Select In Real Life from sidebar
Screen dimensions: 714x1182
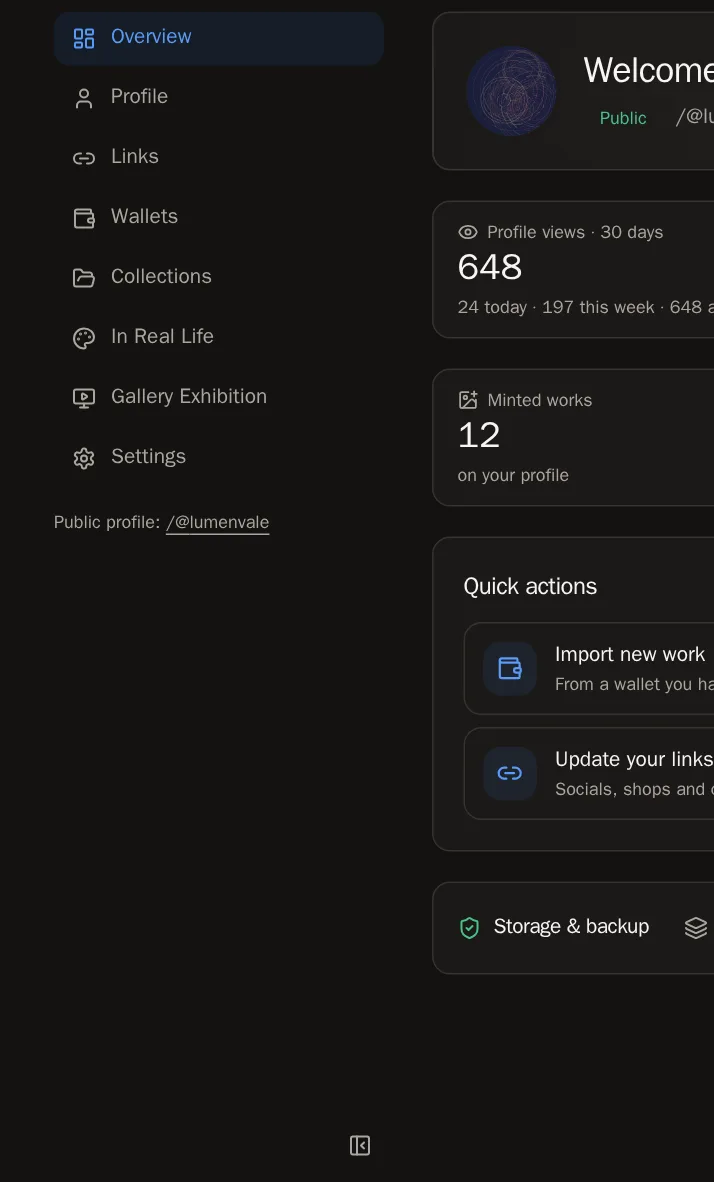[219, 337]
